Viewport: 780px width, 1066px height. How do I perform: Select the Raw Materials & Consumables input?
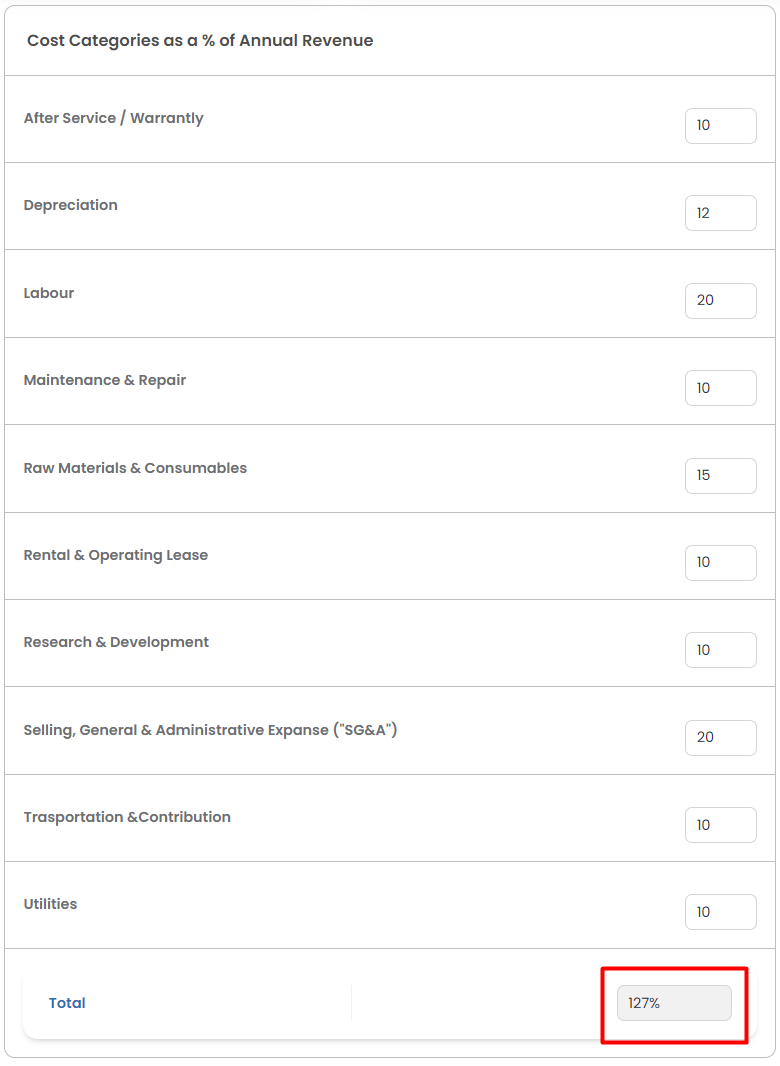(x=720, y=475)
